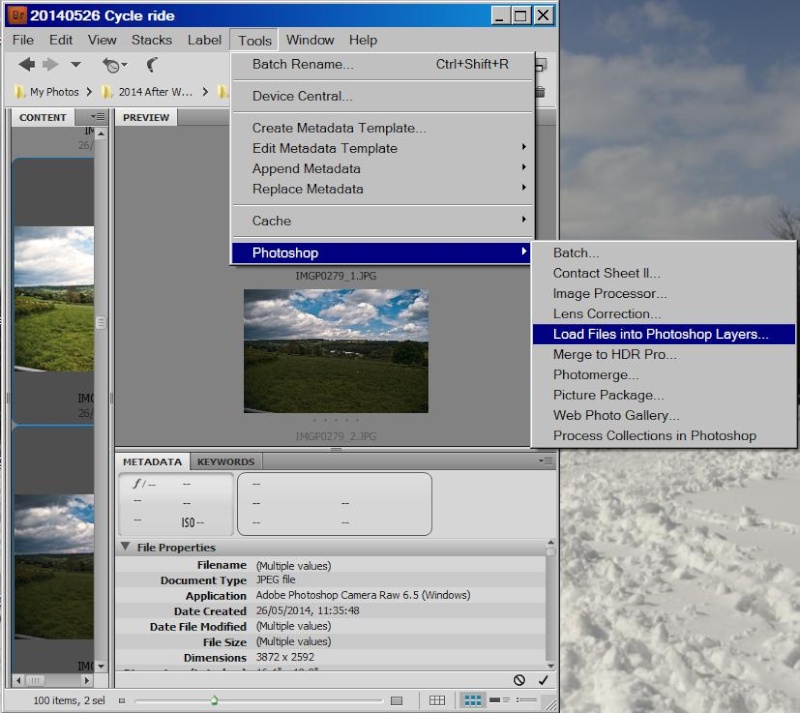Click the IMGP0279_1.JPG preview image
Image resolution: width=800 pixels, height=713 pixels.
point(336,351)
